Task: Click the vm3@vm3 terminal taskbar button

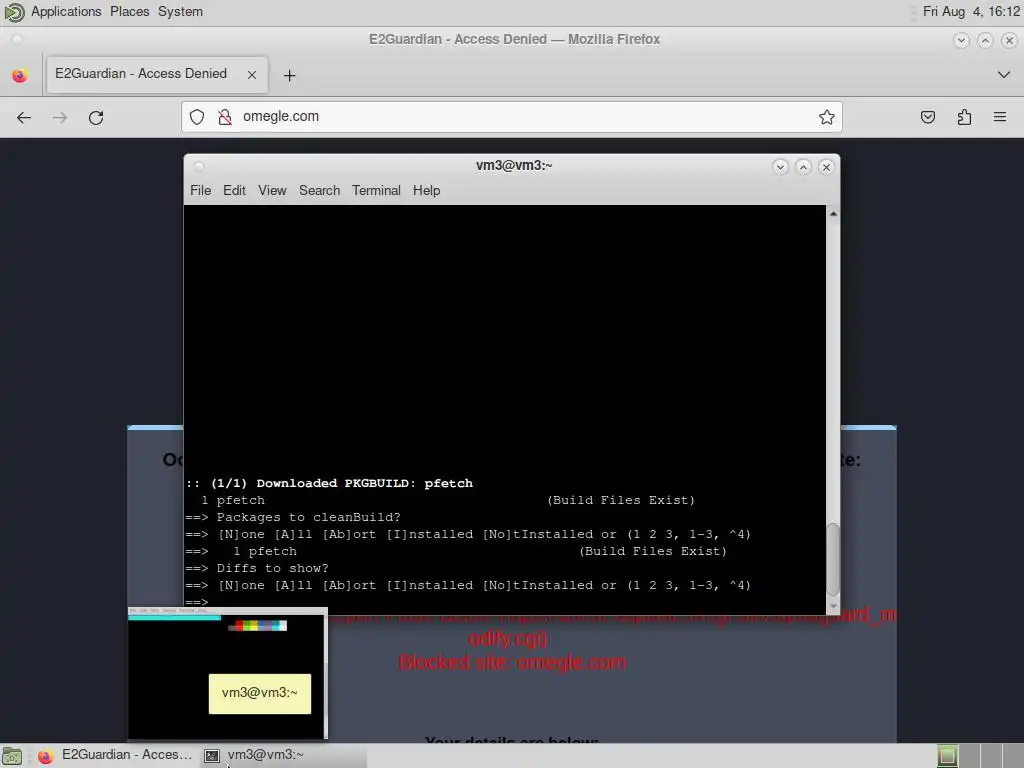Action: [282, 755]
